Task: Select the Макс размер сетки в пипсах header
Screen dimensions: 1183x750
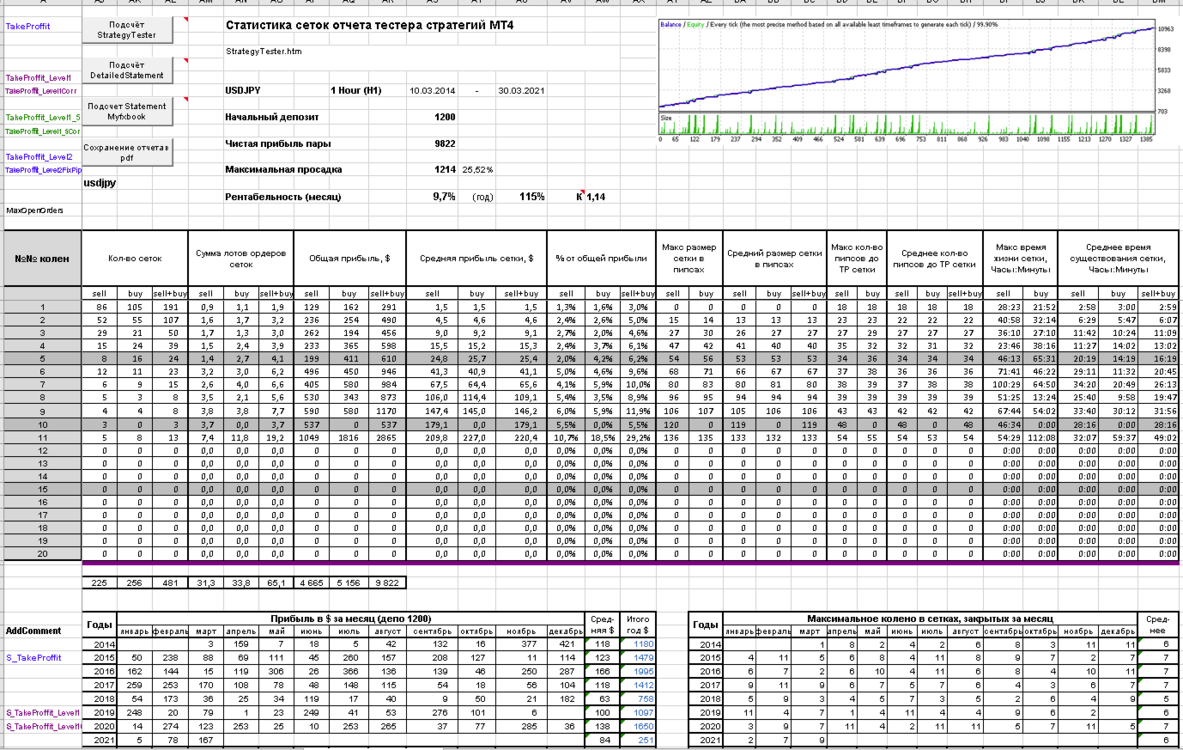Action: click(x=689, y=258)
